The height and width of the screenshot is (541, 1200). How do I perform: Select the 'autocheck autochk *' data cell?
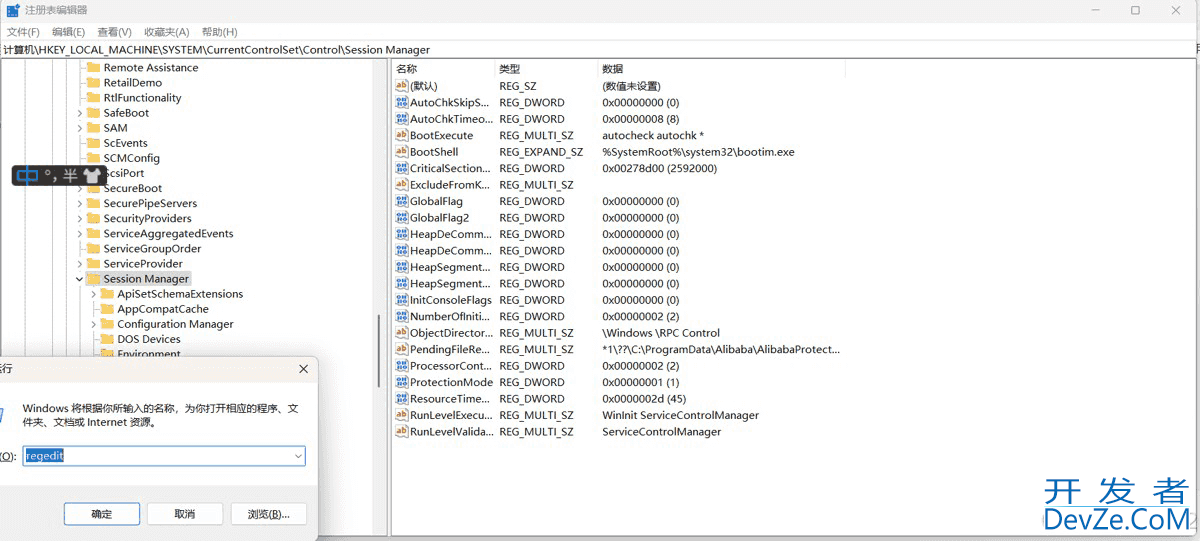coord(653,135)
